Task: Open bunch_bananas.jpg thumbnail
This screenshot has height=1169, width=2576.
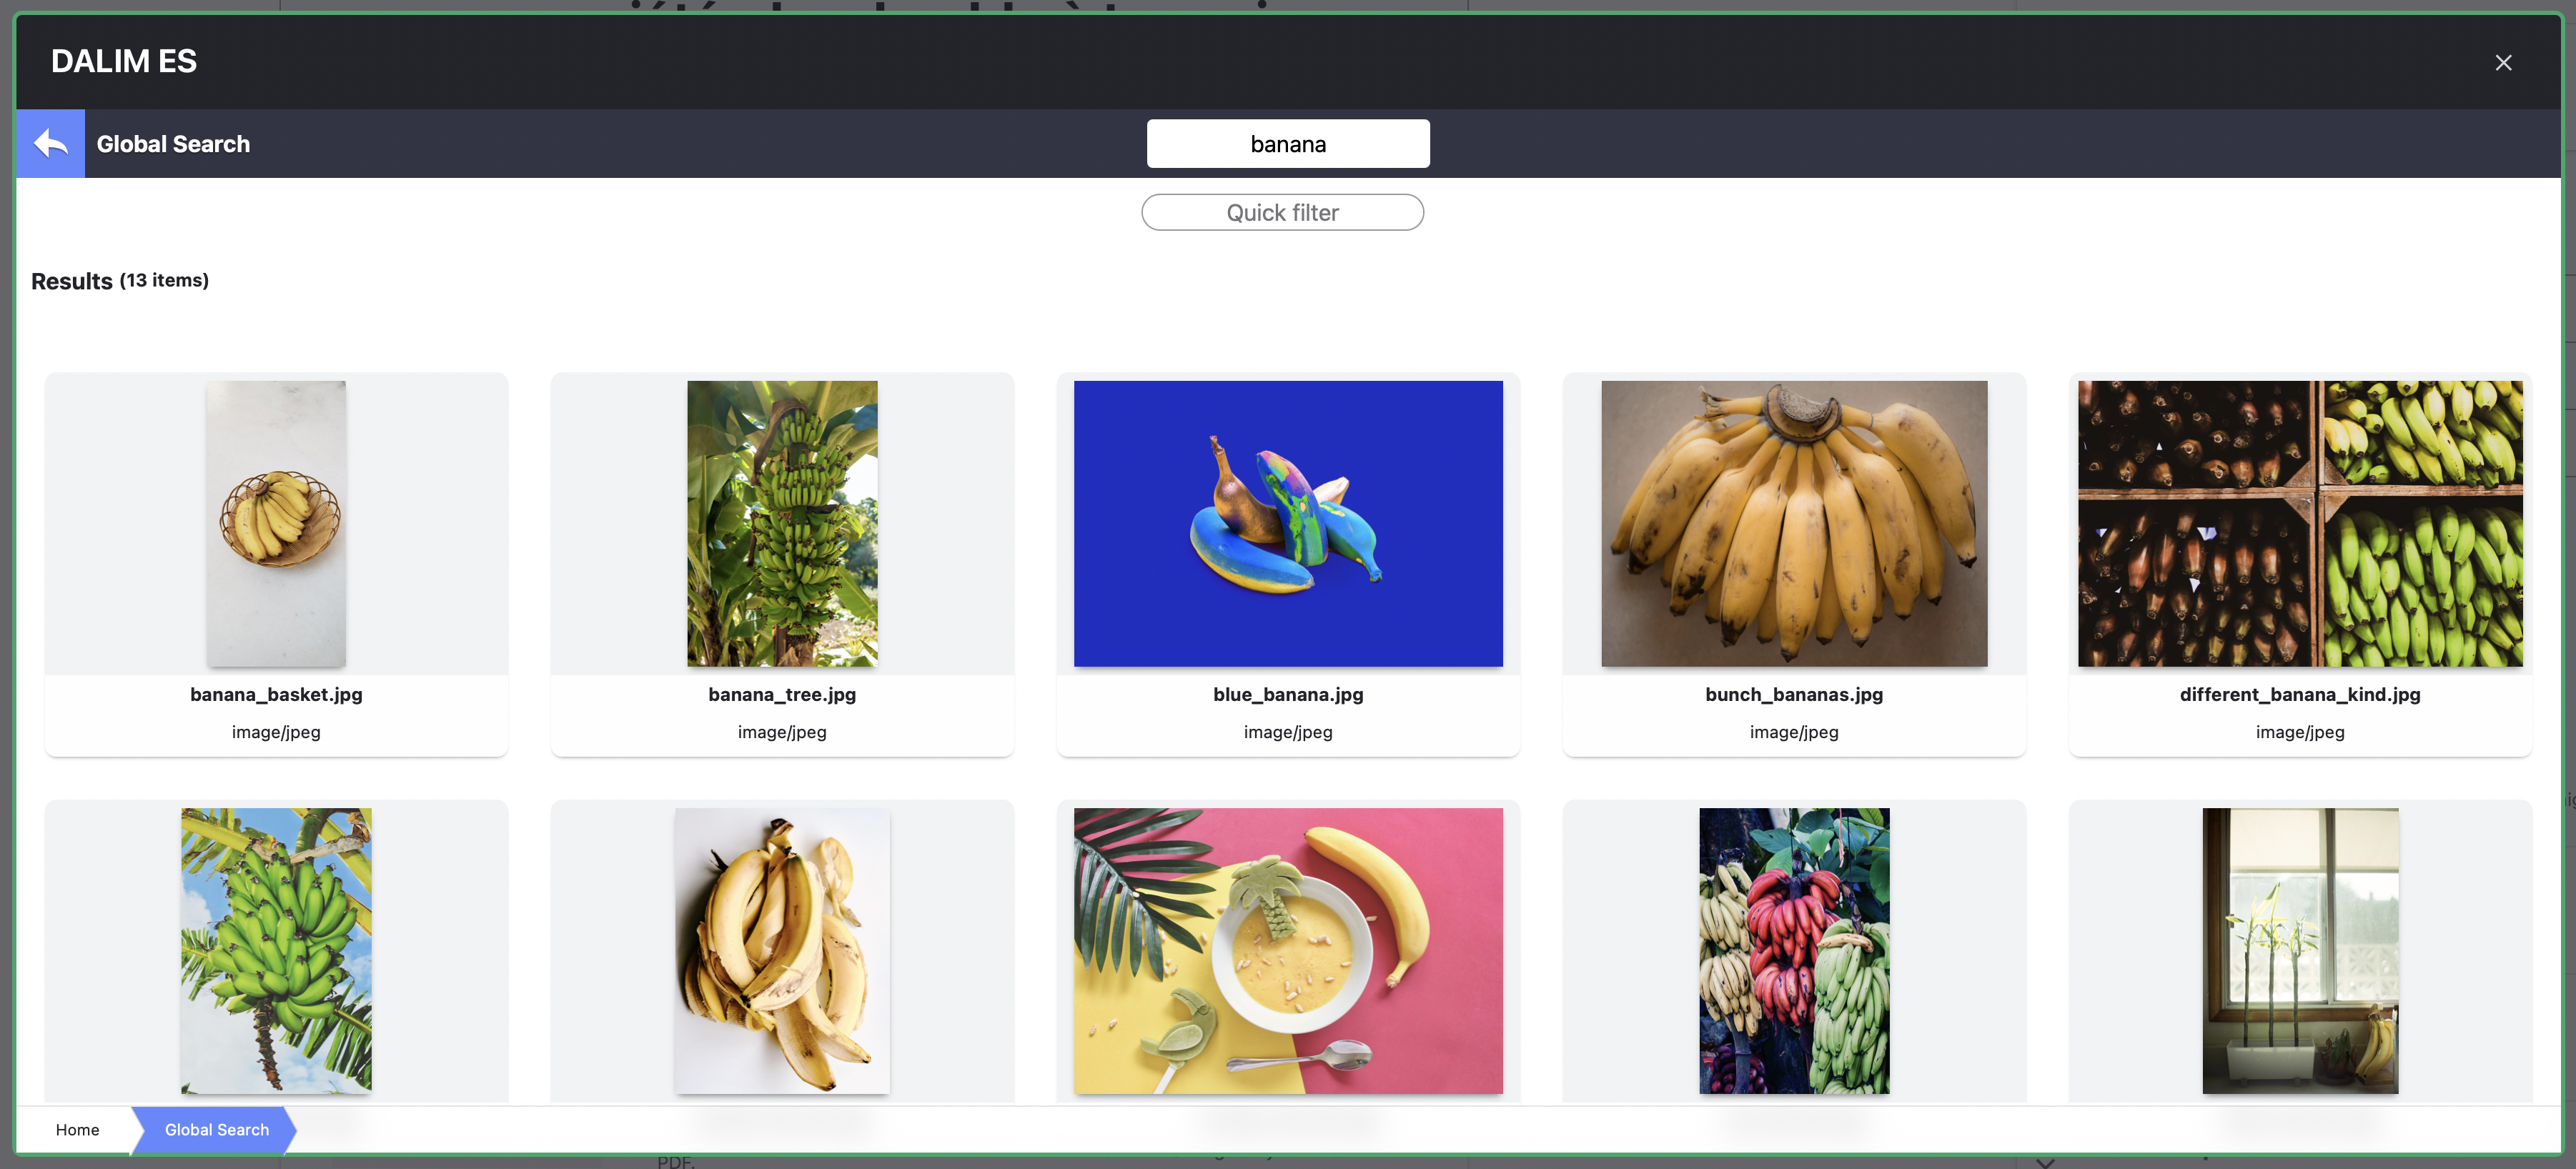Action: point(1794,524)
